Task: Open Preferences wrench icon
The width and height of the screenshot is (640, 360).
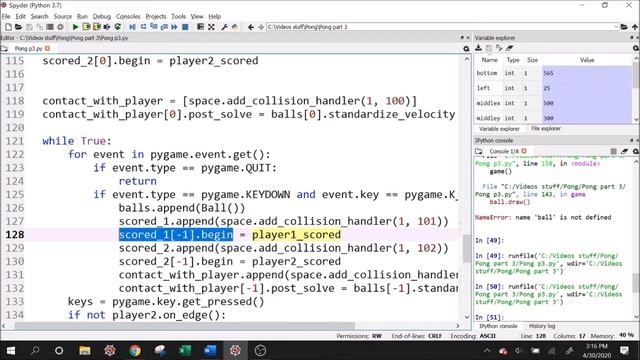Action: pos(224,27)
